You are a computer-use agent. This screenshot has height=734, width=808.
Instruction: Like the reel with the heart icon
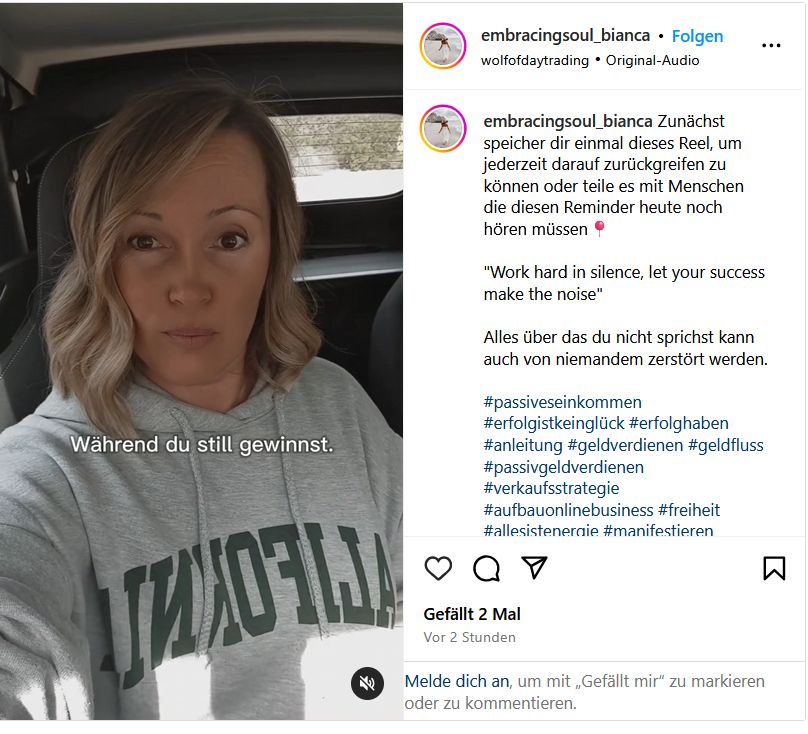[x=438, y=568]
